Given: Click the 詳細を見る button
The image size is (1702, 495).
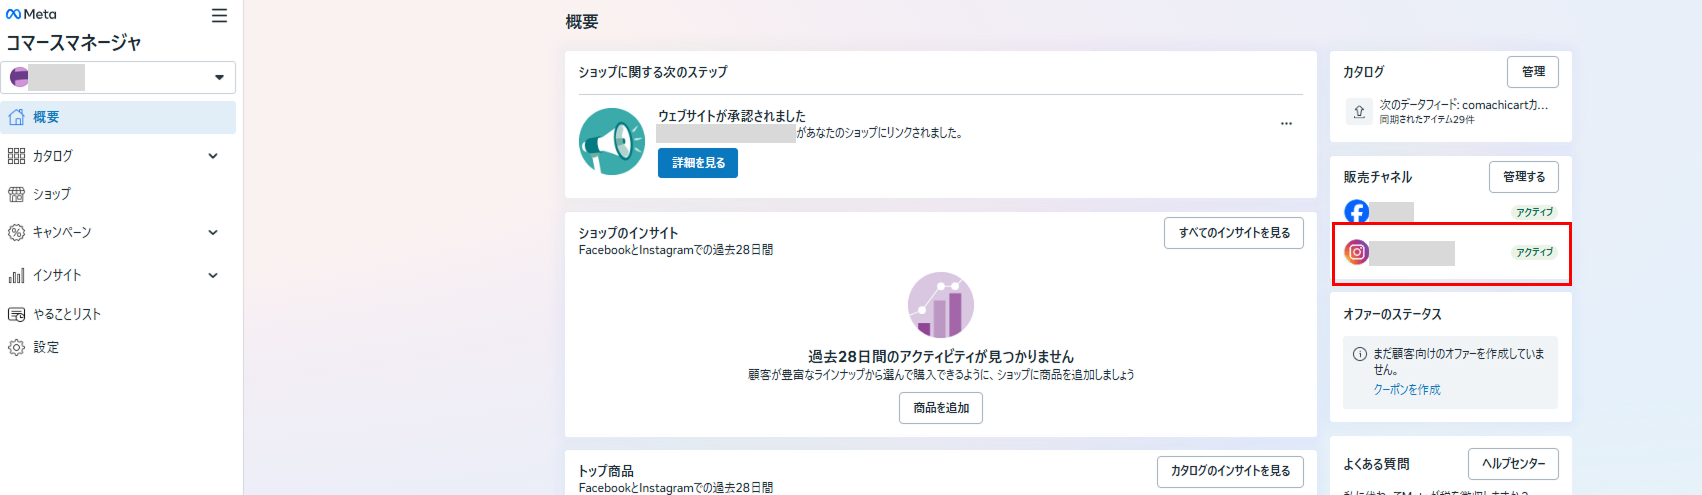Looking at the screenshot, I should [698, 163].
